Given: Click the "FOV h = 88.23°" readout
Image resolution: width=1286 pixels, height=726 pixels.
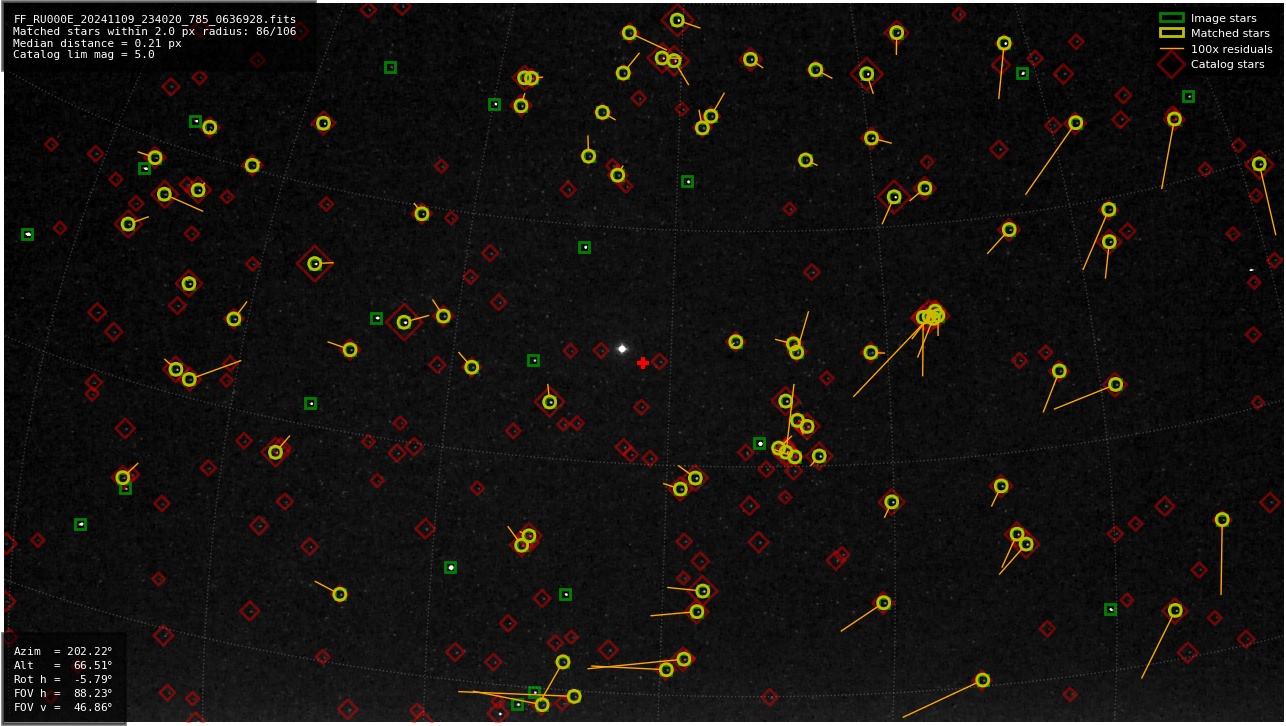Looking at the screenshot, I should [x=63, y=693].
